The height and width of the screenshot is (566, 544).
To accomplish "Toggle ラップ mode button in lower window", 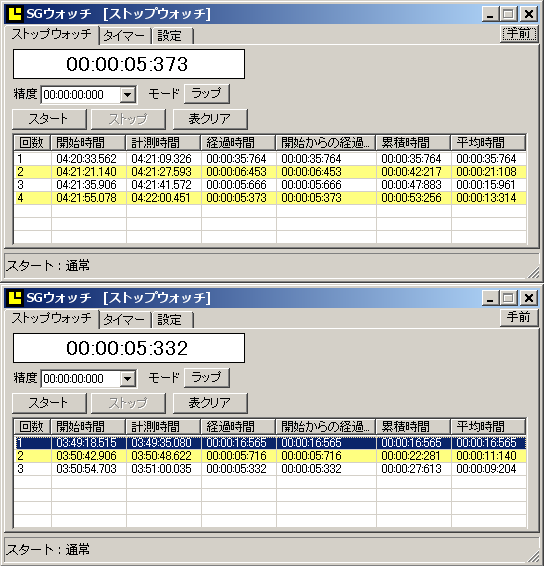I will [x=206, y=377].
